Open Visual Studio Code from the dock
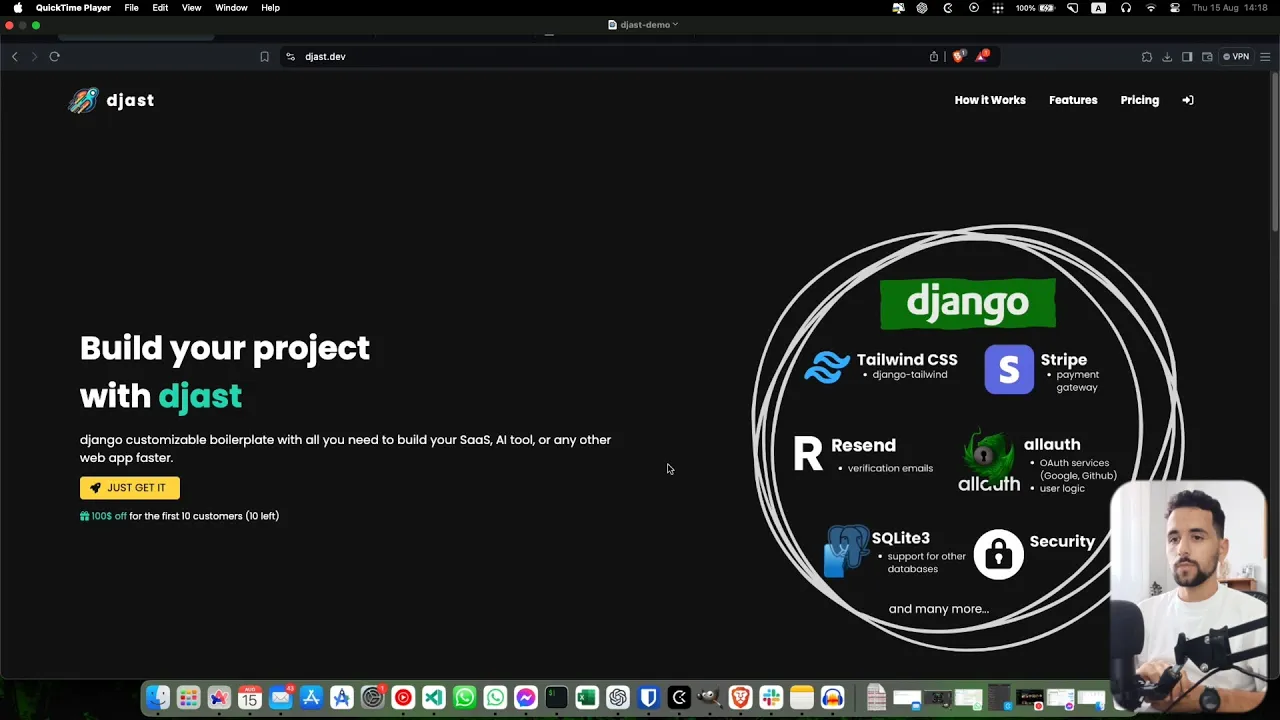This screenshot has width=1280, height=720. coord(434,698)
